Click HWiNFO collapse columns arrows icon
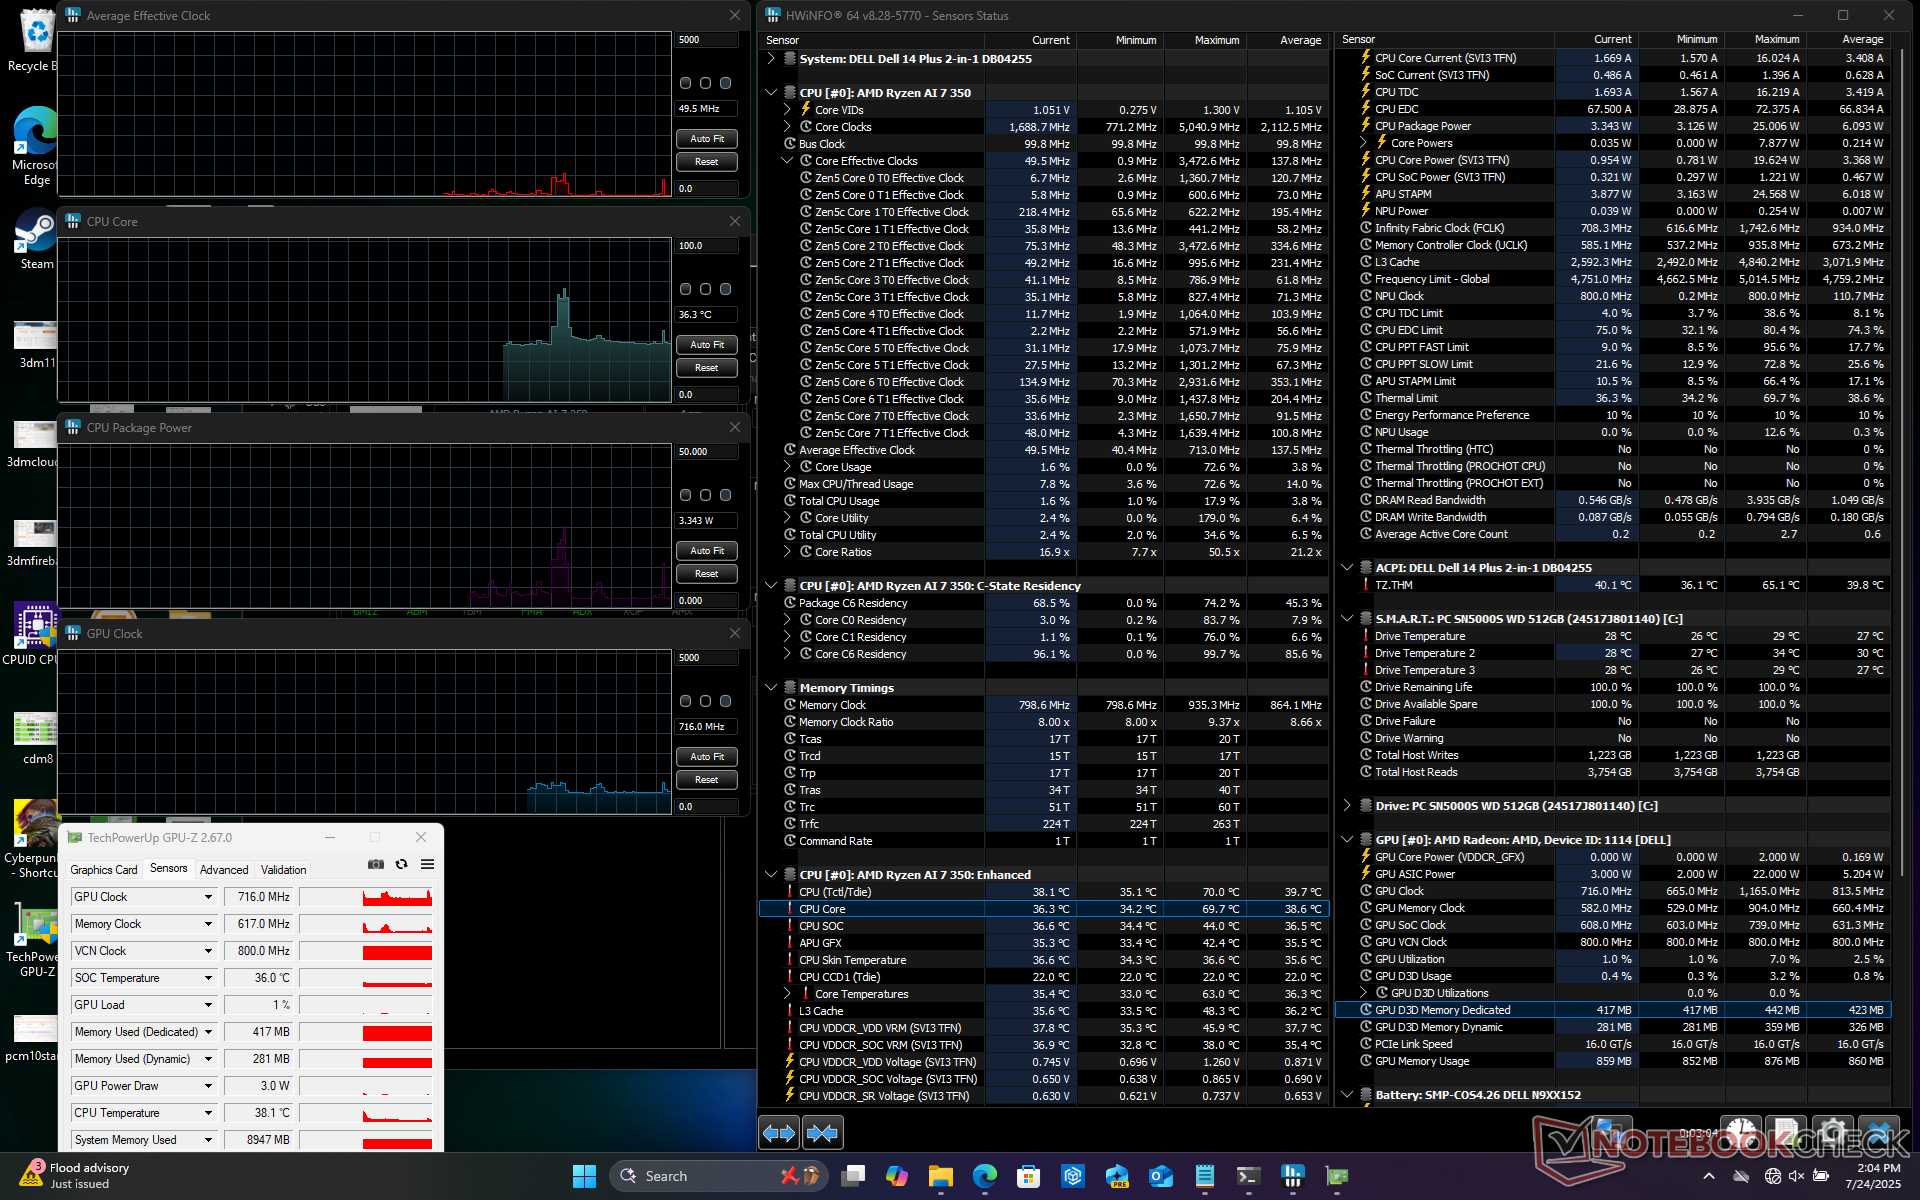 pyautogui.click(x=822, y=1133)
